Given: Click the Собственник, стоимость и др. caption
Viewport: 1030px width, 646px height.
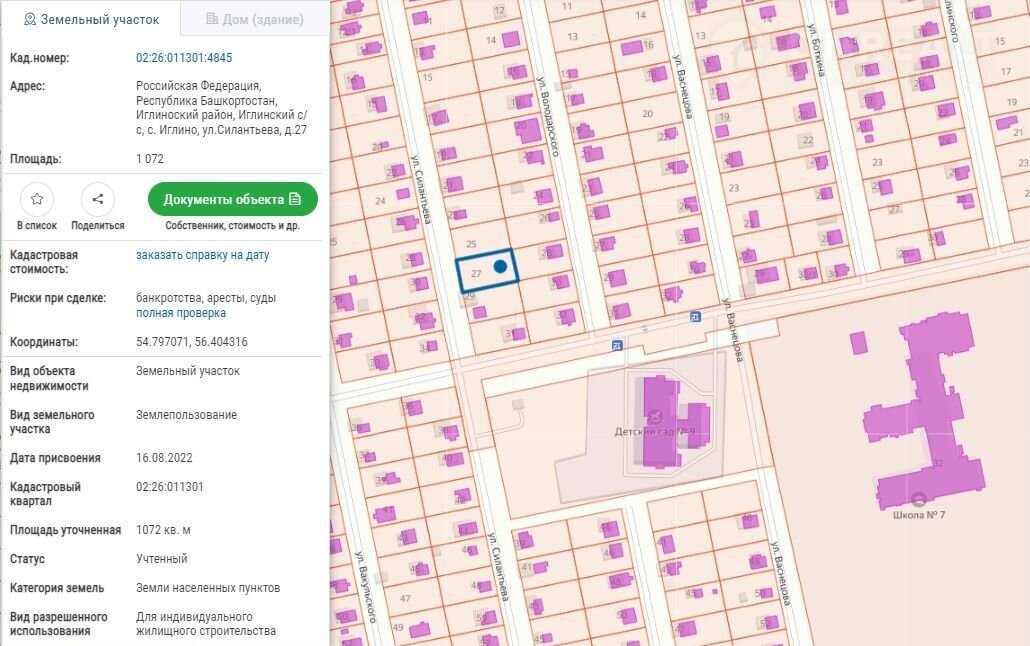Looking at the screenshot, I should tap(233, 226).
